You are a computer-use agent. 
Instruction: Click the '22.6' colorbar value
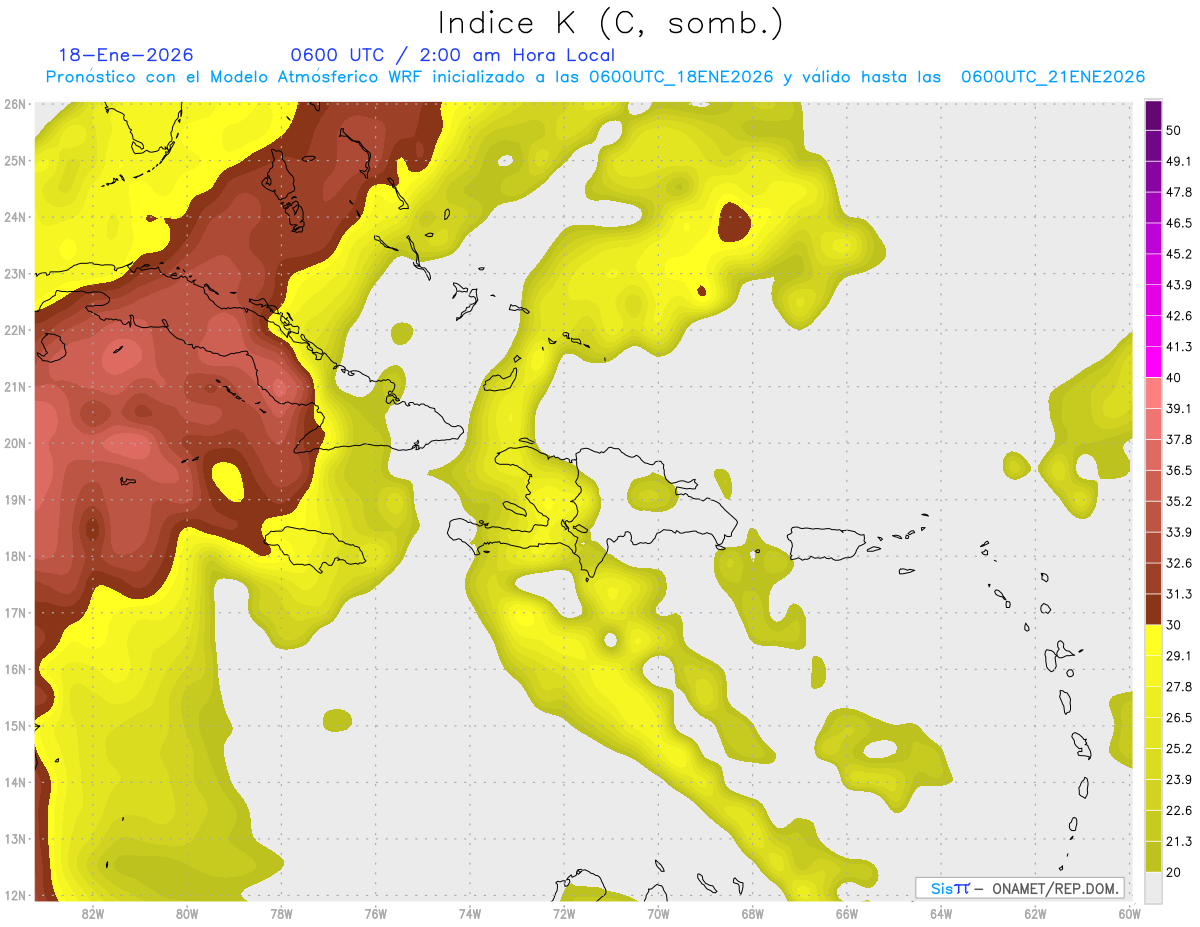tap(1179, 810)
